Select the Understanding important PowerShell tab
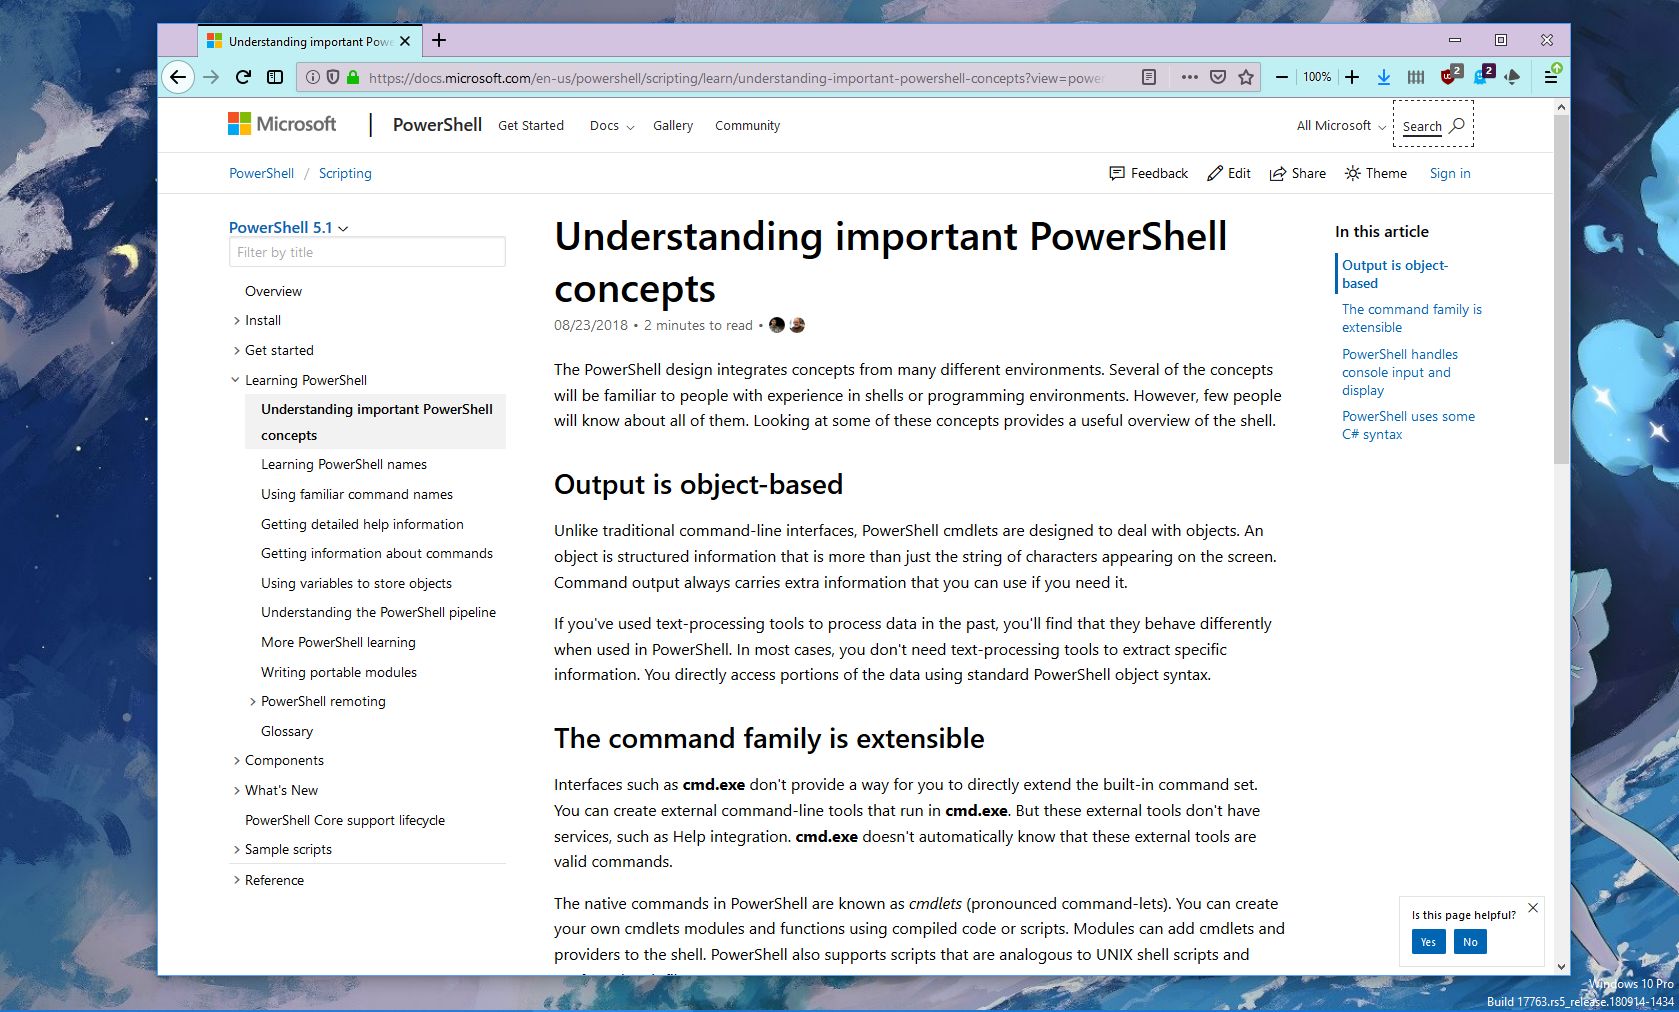The image size is (1679, 1012). click(309, 41)
